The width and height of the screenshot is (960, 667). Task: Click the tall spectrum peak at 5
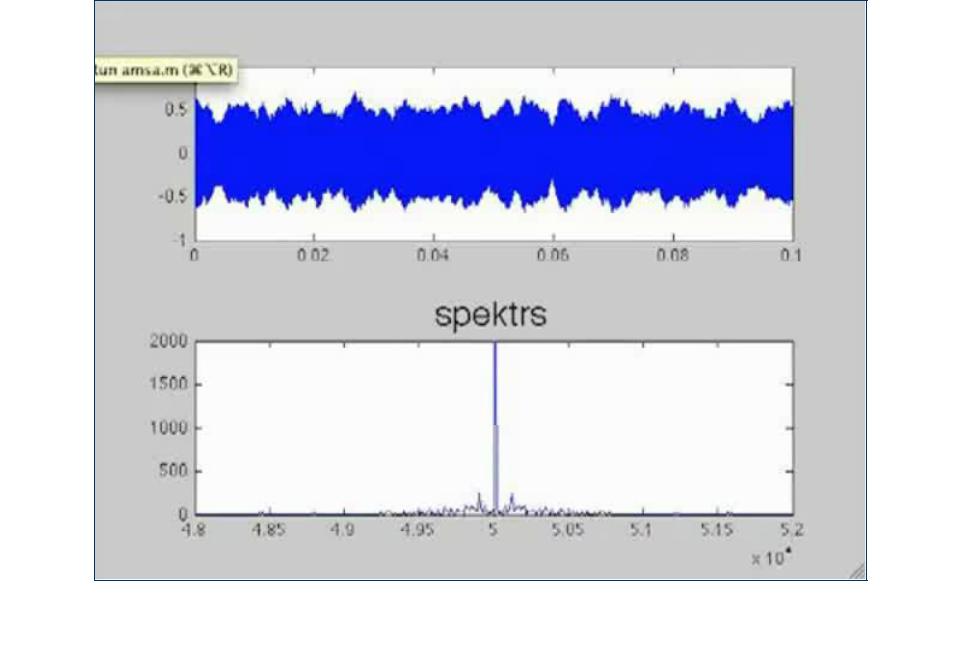[x=495, y=428]
